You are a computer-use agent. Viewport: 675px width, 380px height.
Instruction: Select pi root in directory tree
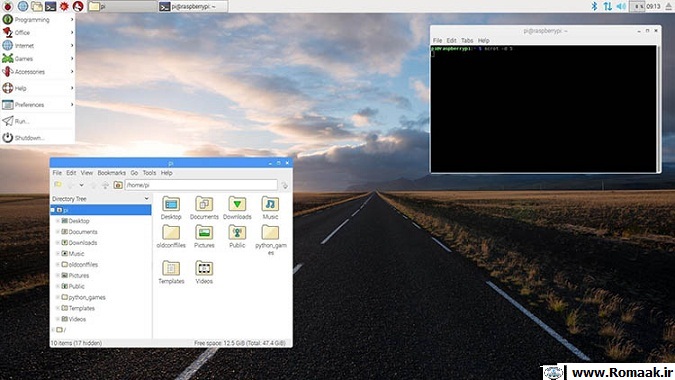pos(101,210)
